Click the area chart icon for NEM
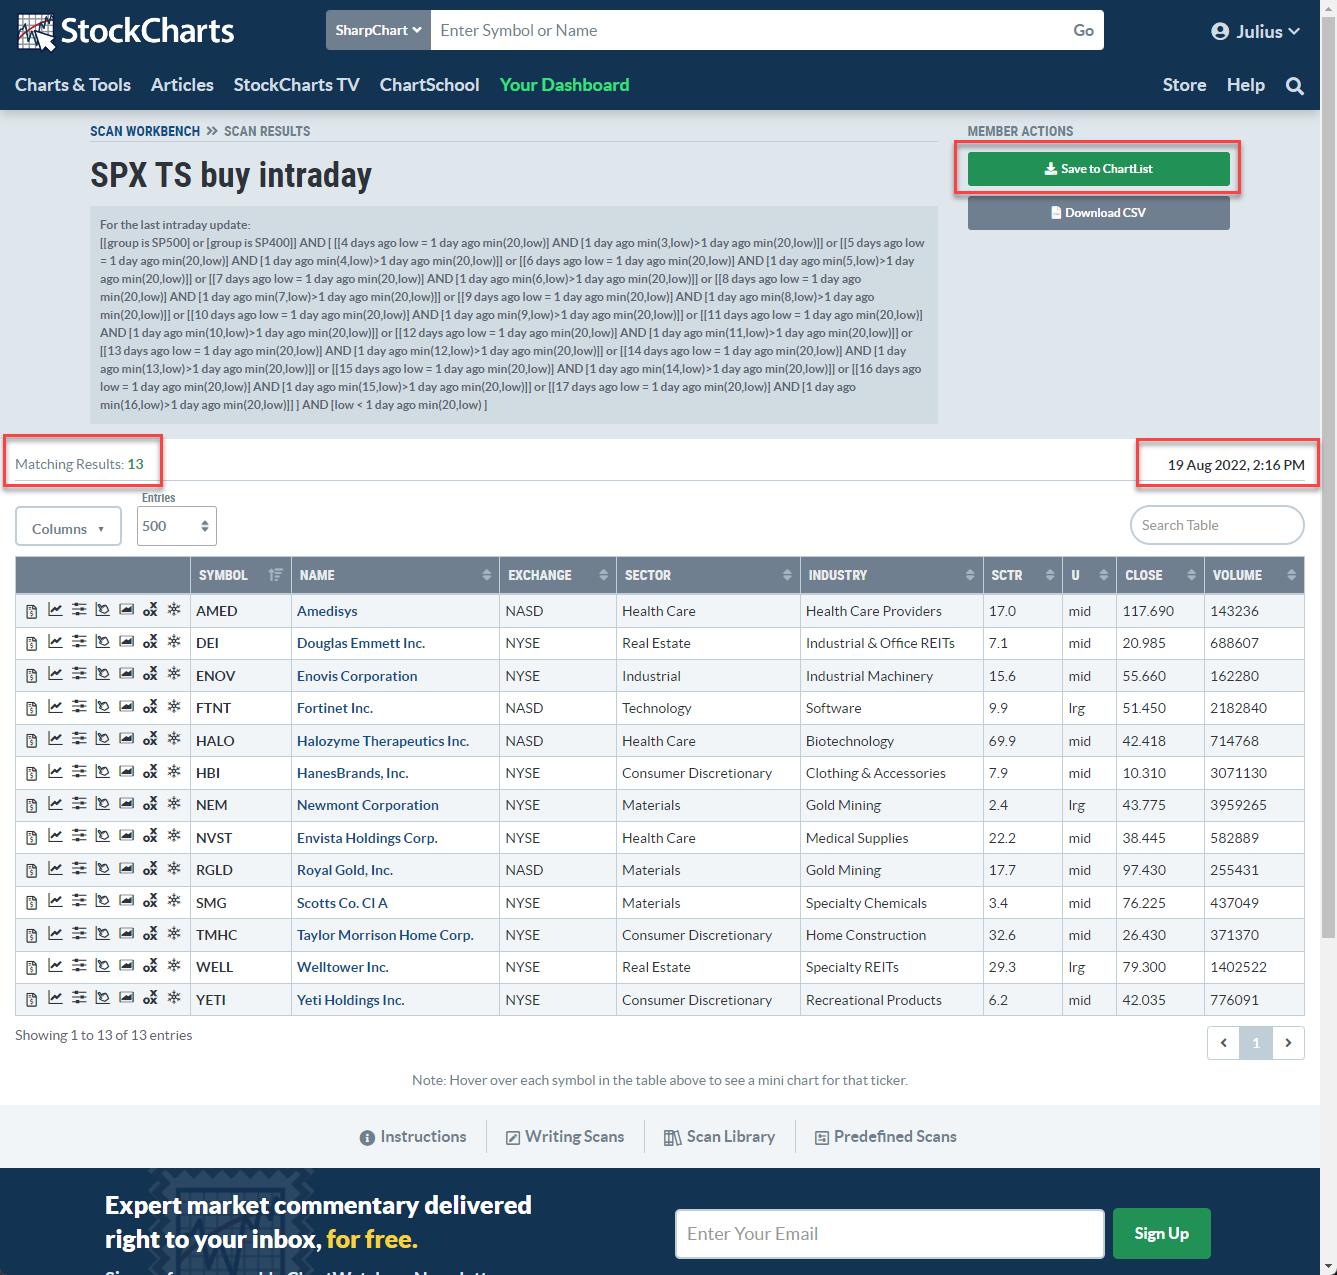 [x=126, y=804]
